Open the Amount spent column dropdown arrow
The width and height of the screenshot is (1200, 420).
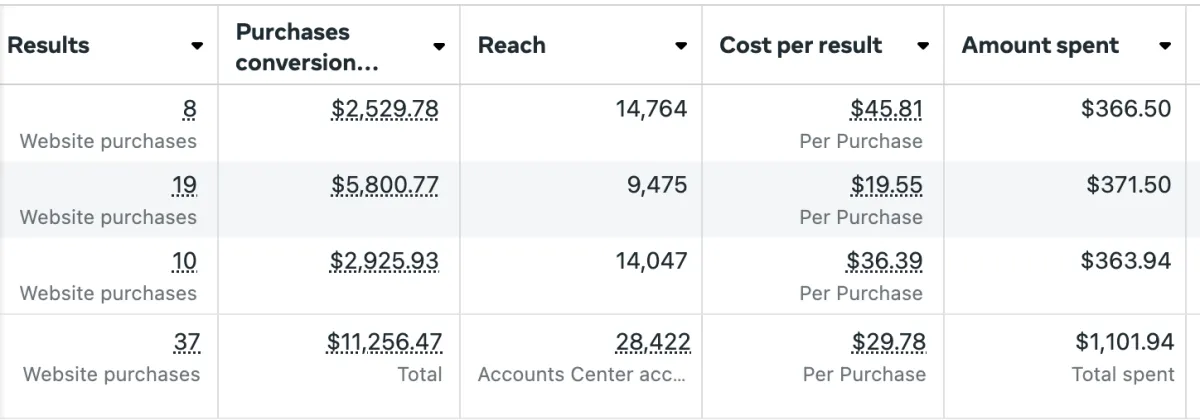pos(1165,46)
